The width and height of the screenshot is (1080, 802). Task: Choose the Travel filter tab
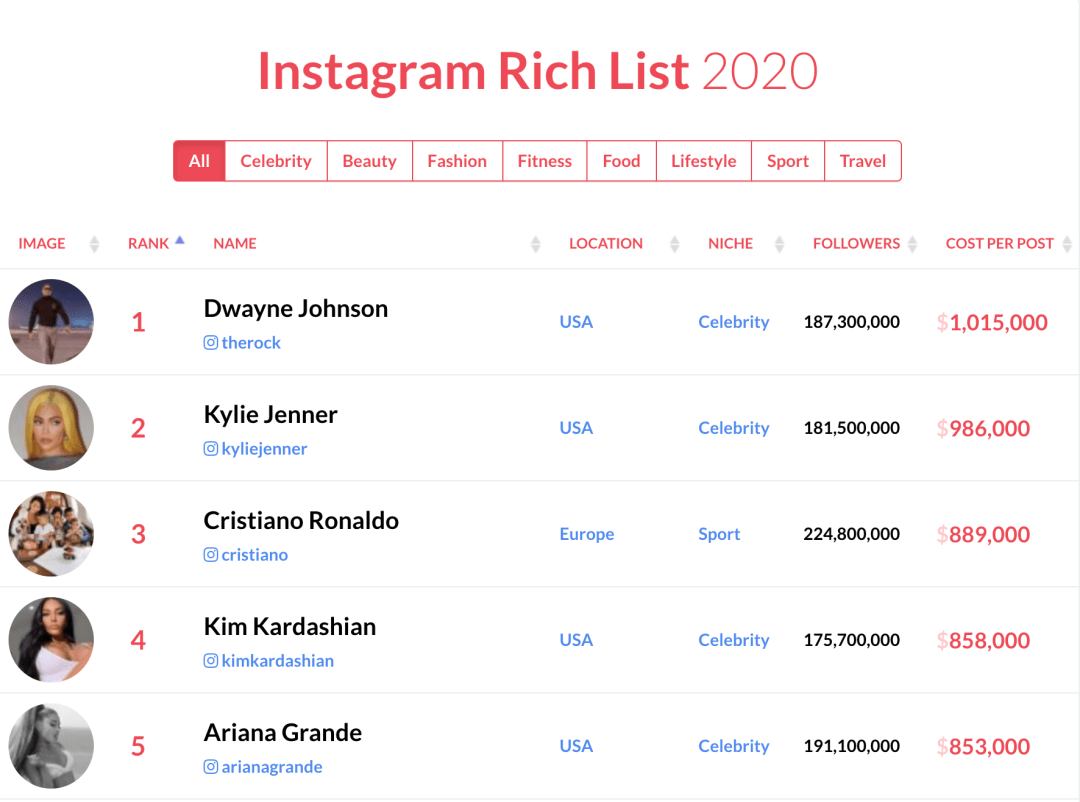[x=863, y=161]
